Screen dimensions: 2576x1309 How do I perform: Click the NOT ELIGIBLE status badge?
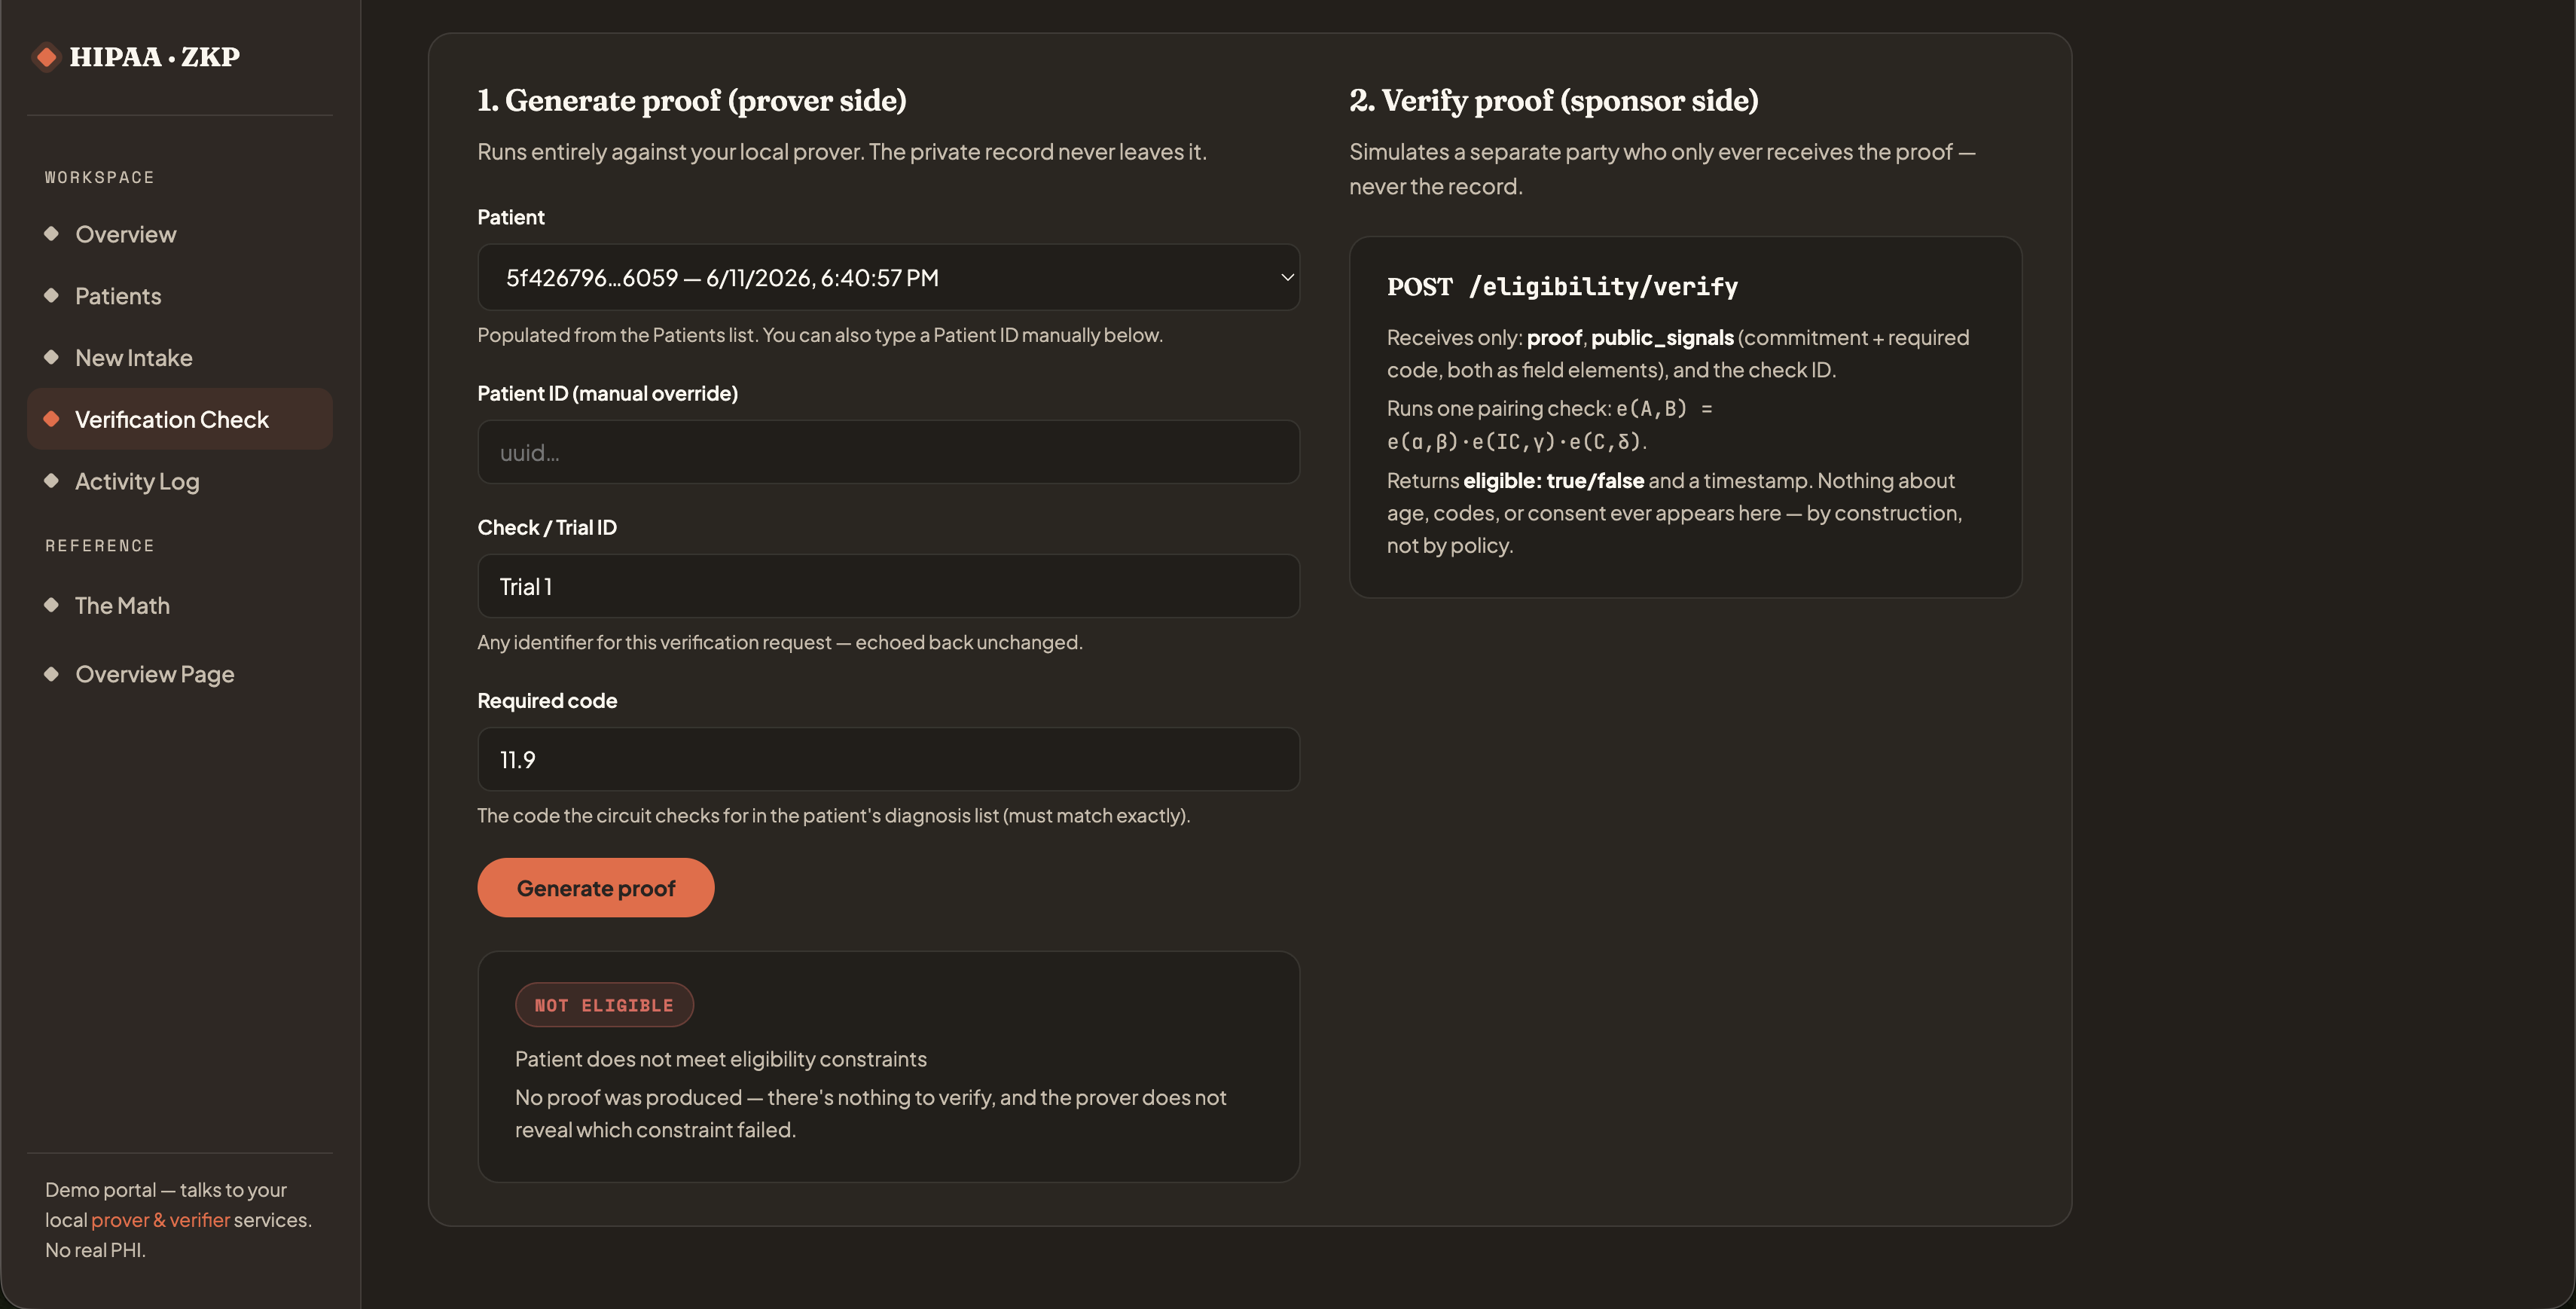604,1005
